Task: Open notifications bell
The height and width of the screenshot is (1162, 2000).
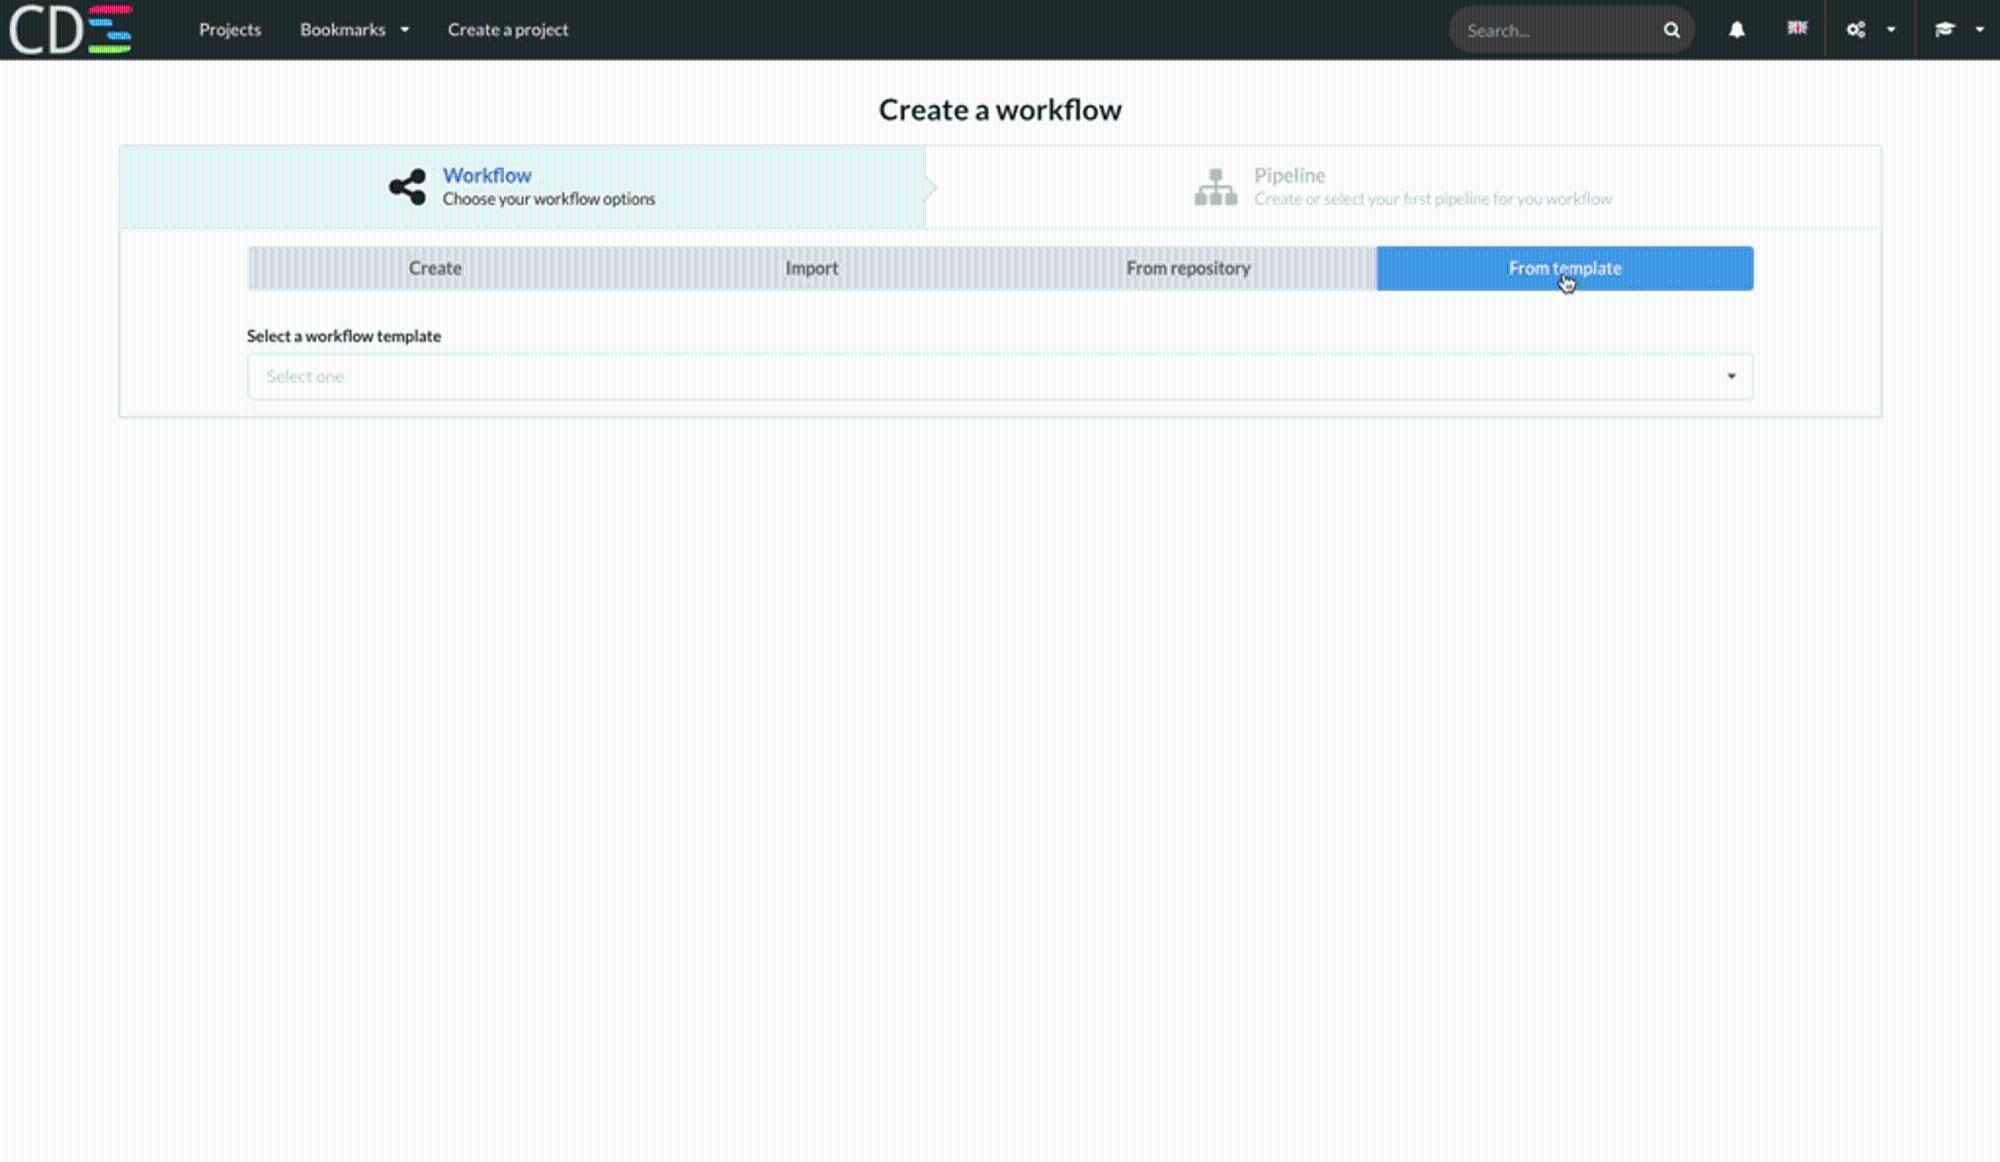Action: [1737, 30]
